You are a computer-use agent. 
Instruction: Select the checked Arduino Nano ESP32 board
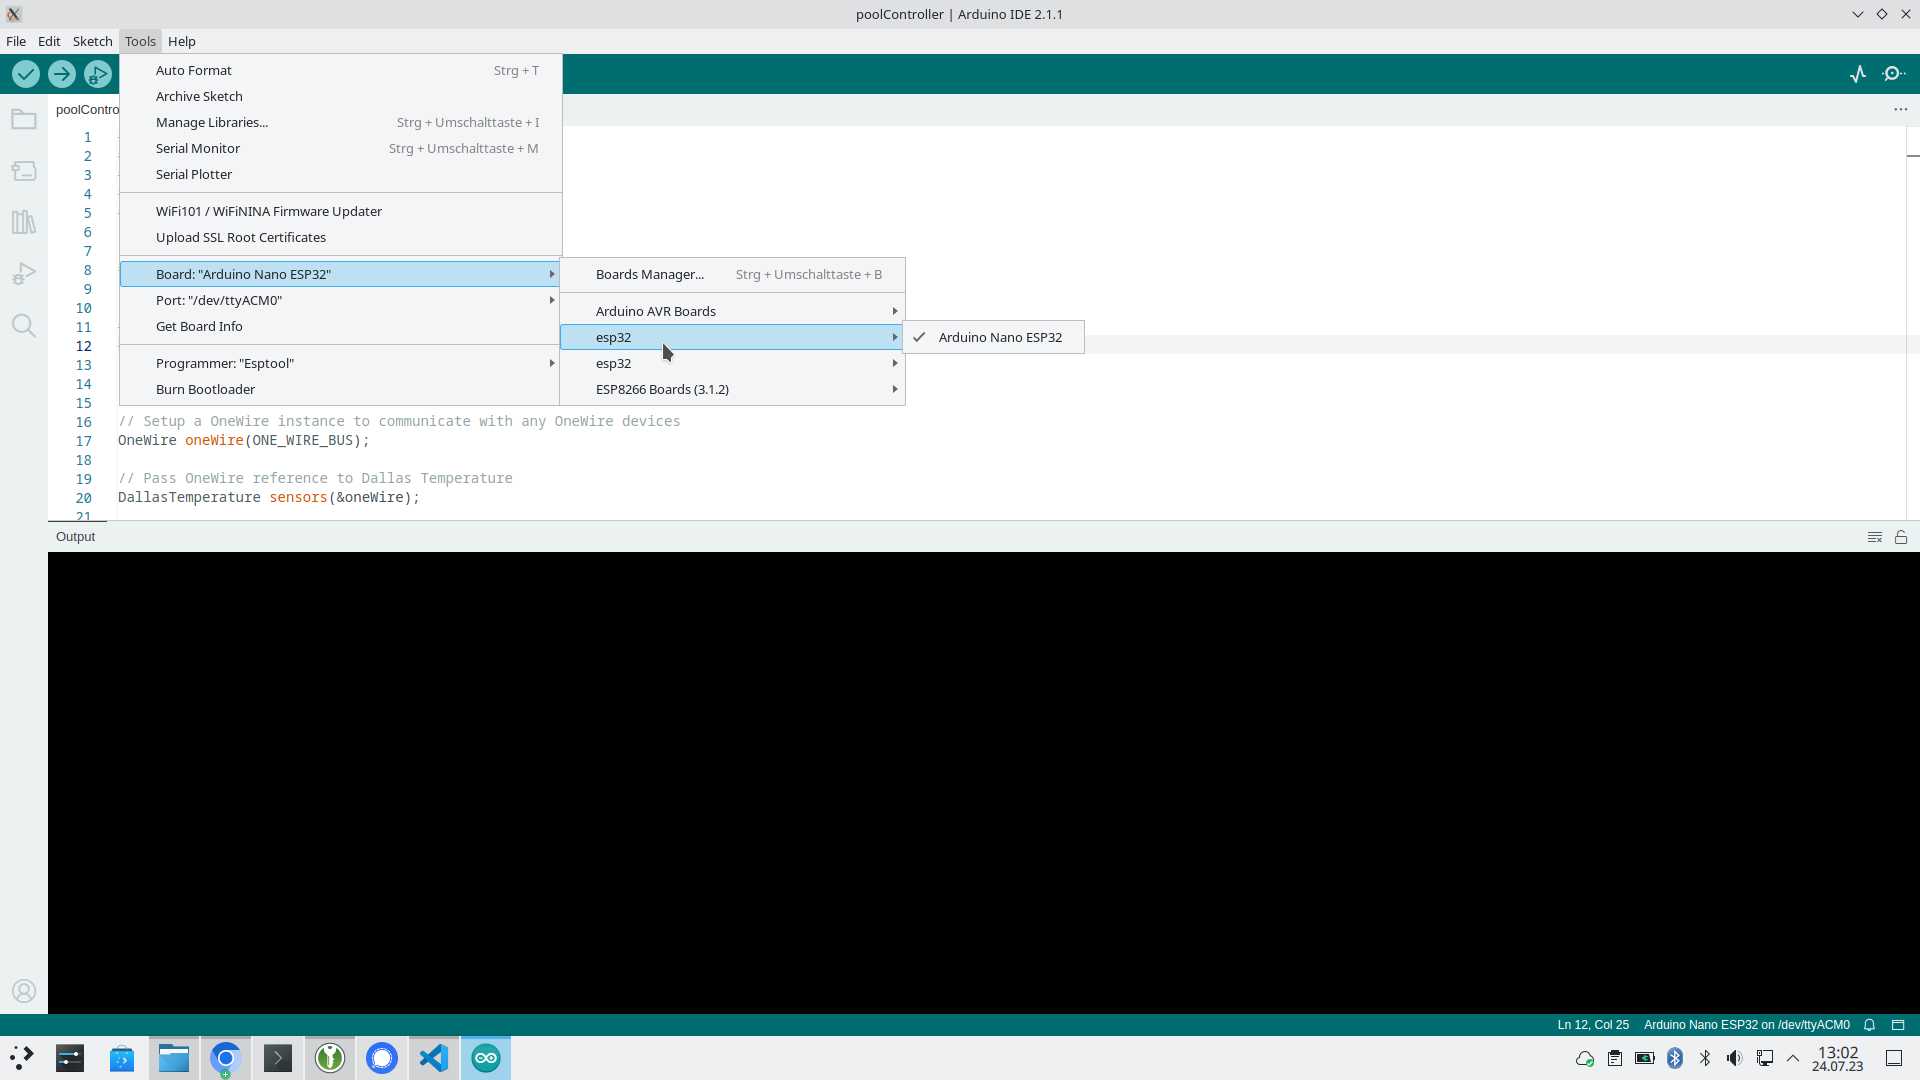point(999,337)
